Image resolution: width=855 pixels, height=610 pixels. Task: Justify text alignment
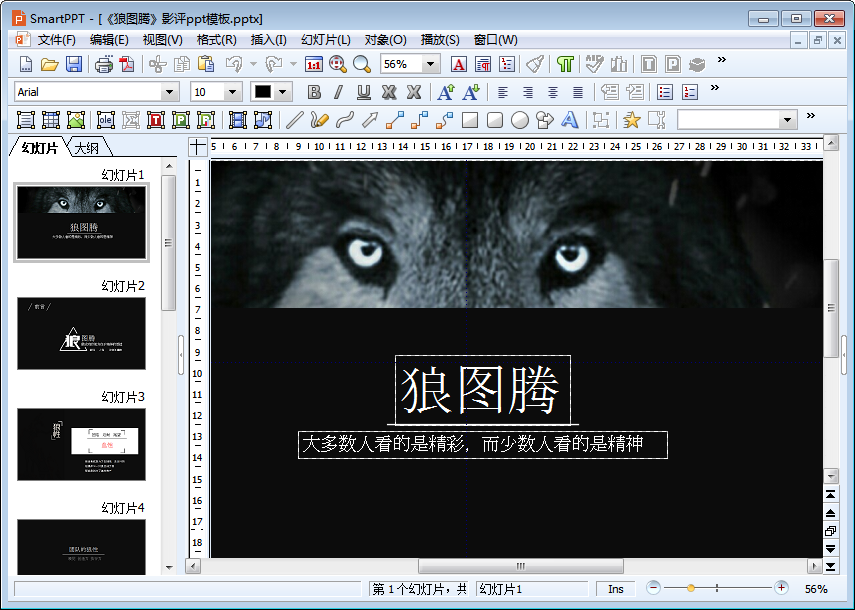[x=578, y=92]
